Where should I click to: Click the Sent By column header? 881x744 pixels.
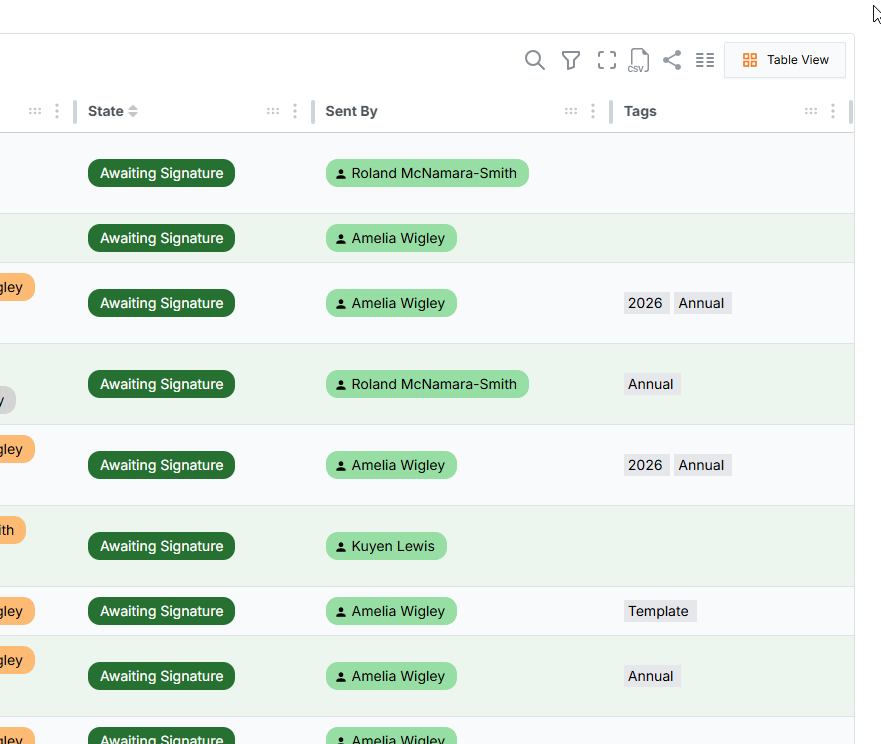click(351, 111)
